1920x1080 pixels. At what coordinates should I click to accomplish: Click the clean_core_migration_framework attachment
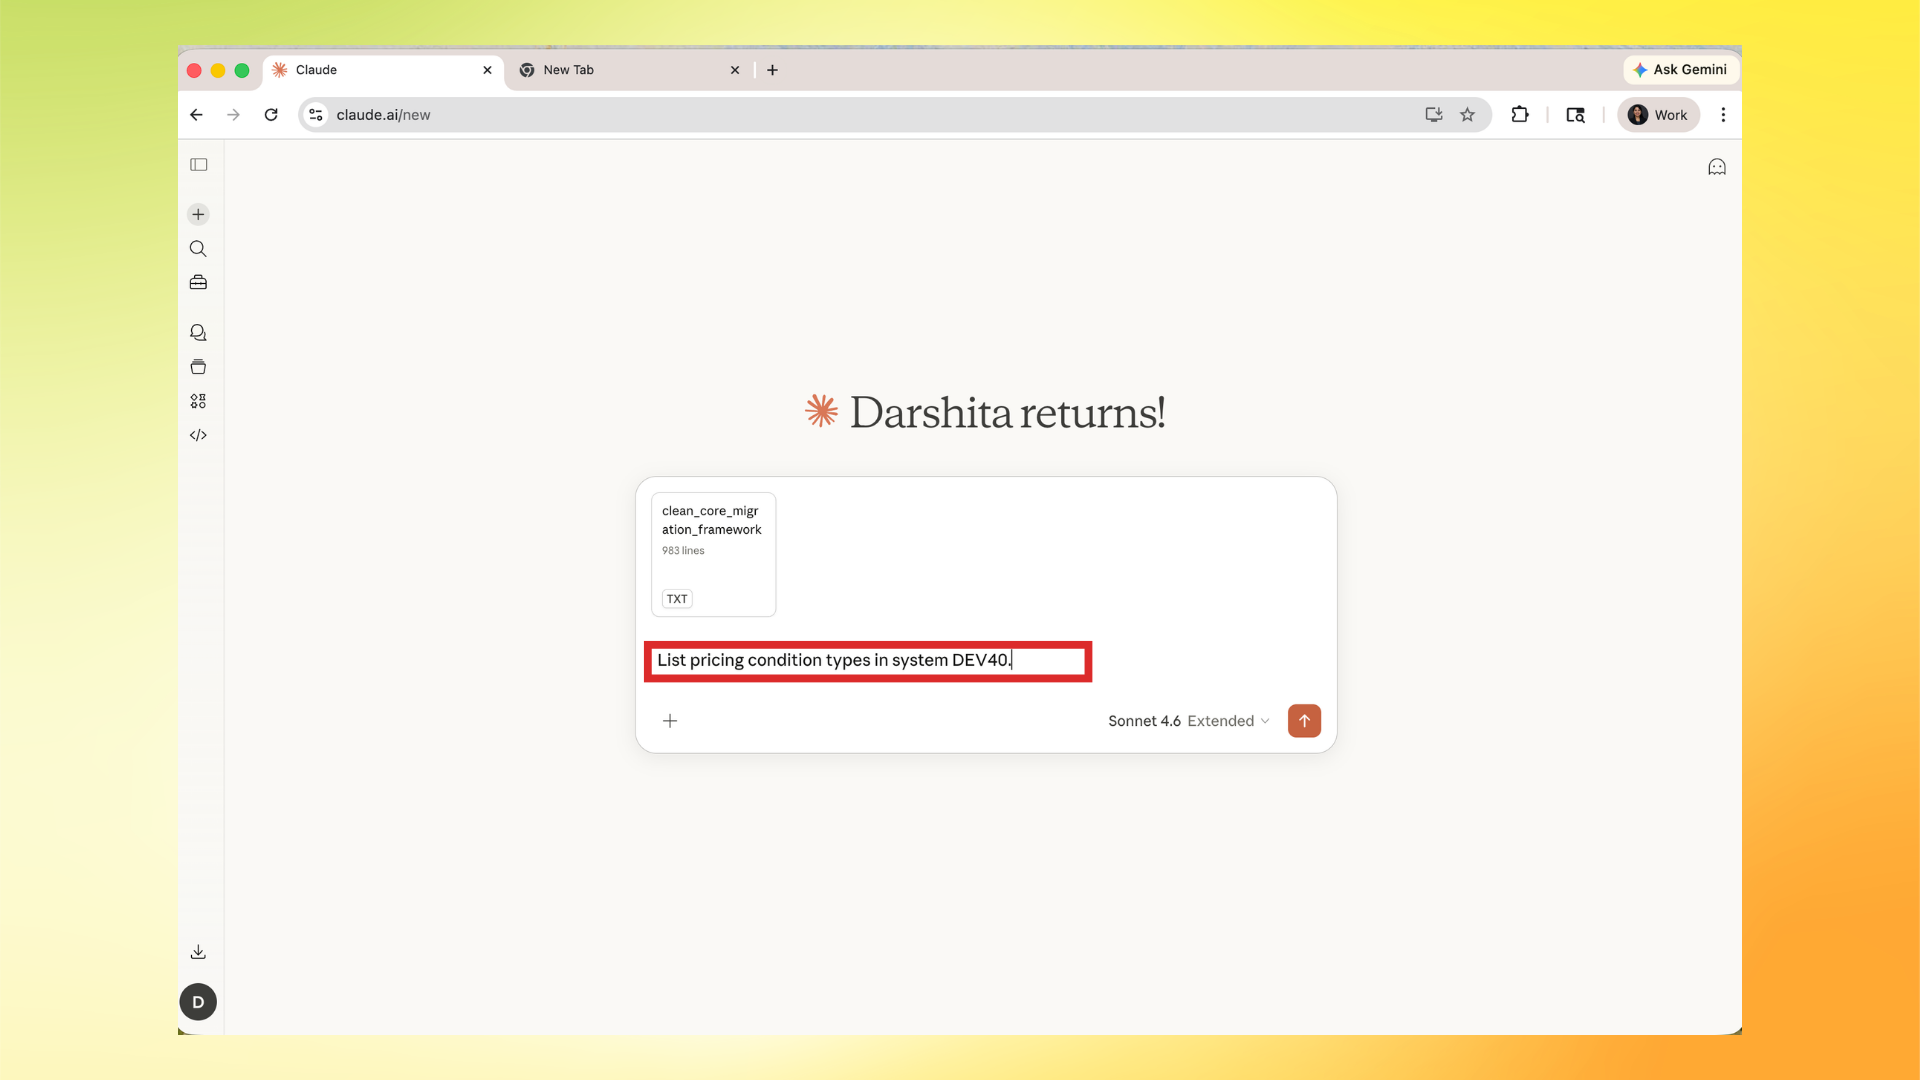point(712,554)
